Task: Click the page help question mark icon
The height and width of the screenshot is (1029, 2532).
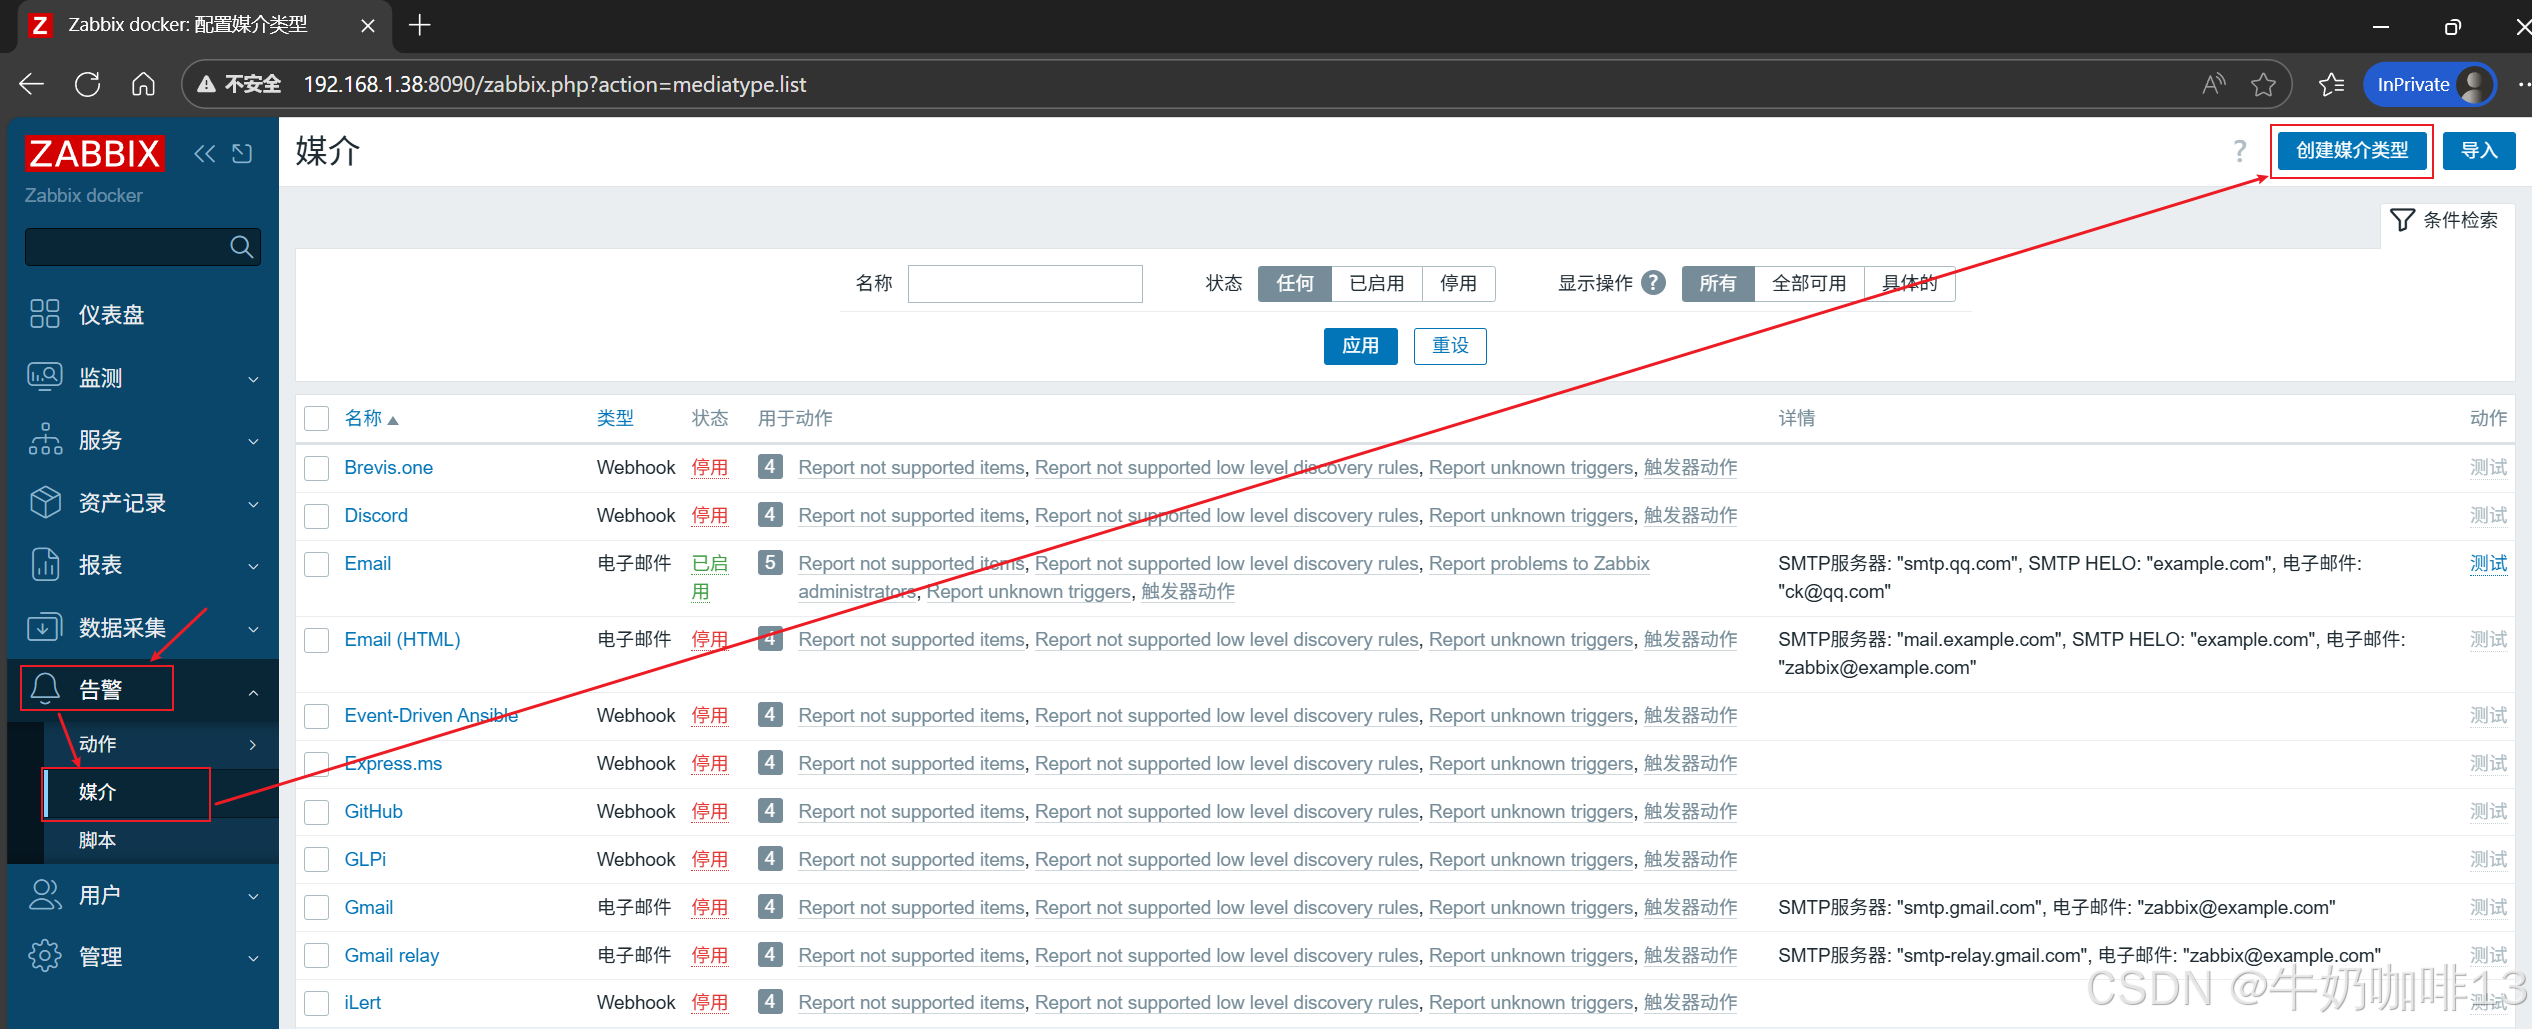Action: [x=2240, y=151]
